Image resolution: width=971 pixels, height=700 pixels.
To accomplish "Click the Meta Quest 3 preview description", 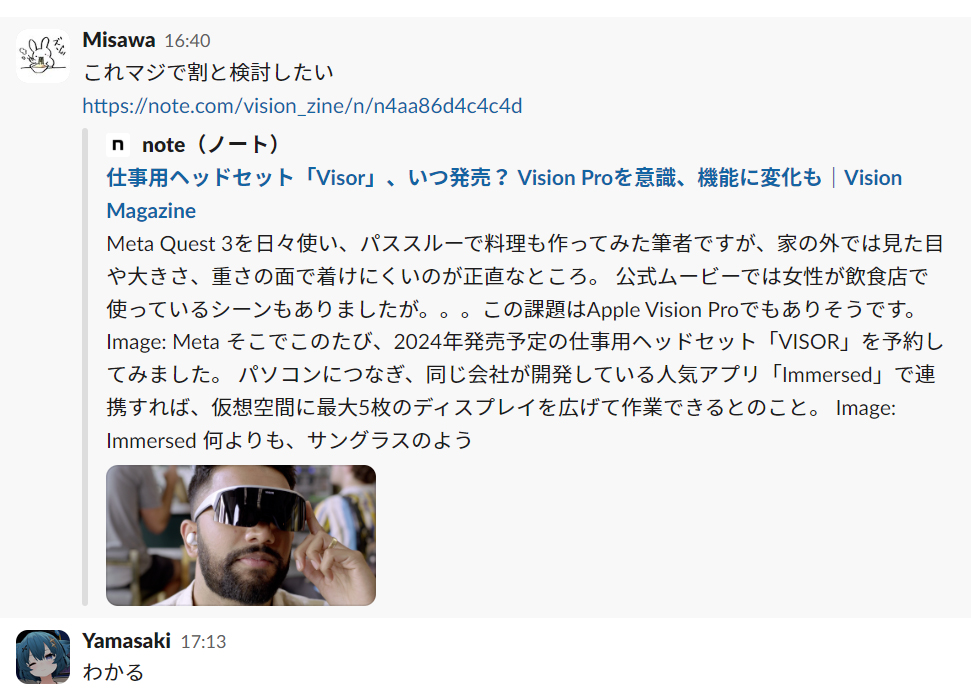I will tap(525, 341).
